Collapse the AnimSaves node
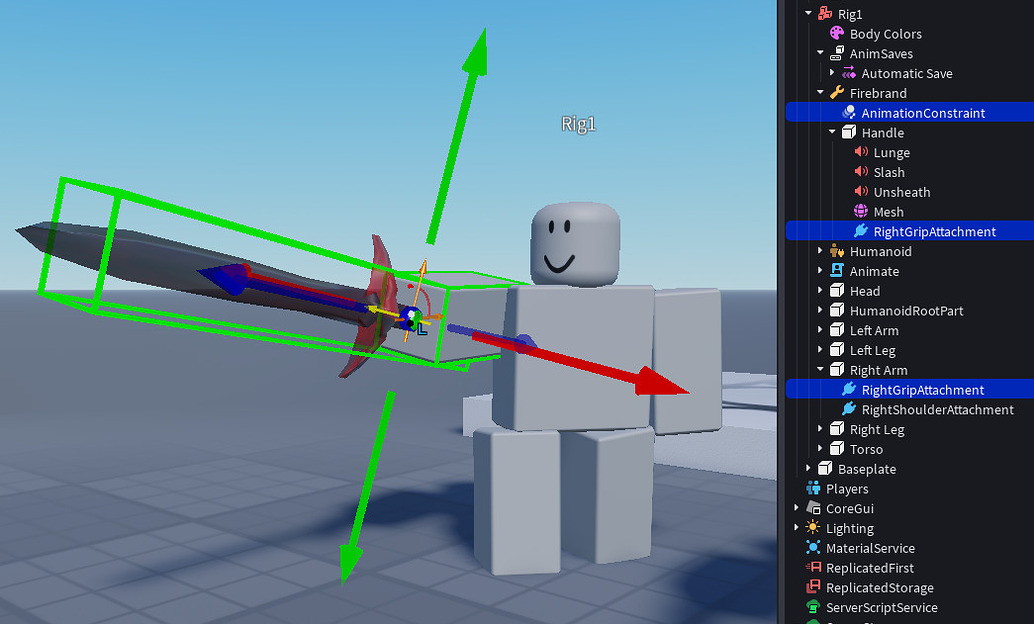The height and width of the screenshot is (624, 1034). coord(820,53)
